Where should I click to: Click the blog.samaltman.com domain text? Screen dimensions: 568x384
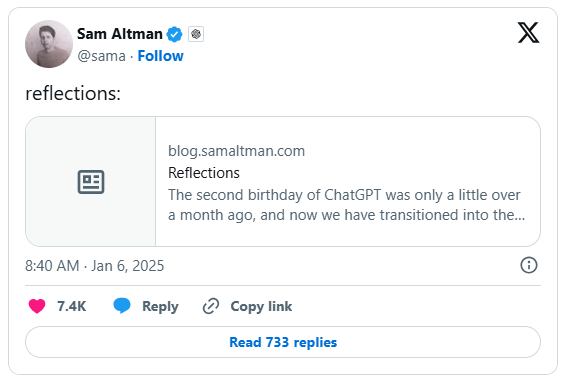pos(237,151)
